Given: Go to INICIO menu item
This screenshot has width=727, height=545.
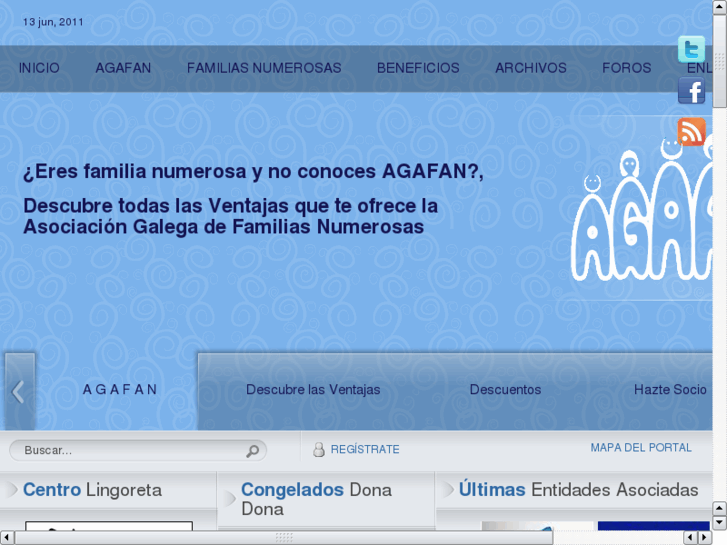Looking at the screenshot, I should (x=39, y=68).
